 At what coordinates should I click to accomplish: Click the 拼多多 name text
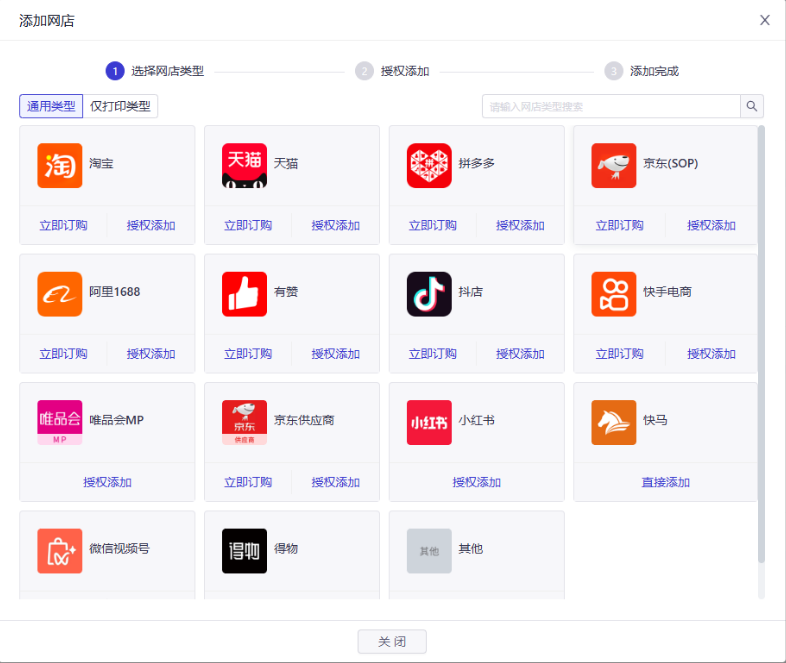pos(477,163)
